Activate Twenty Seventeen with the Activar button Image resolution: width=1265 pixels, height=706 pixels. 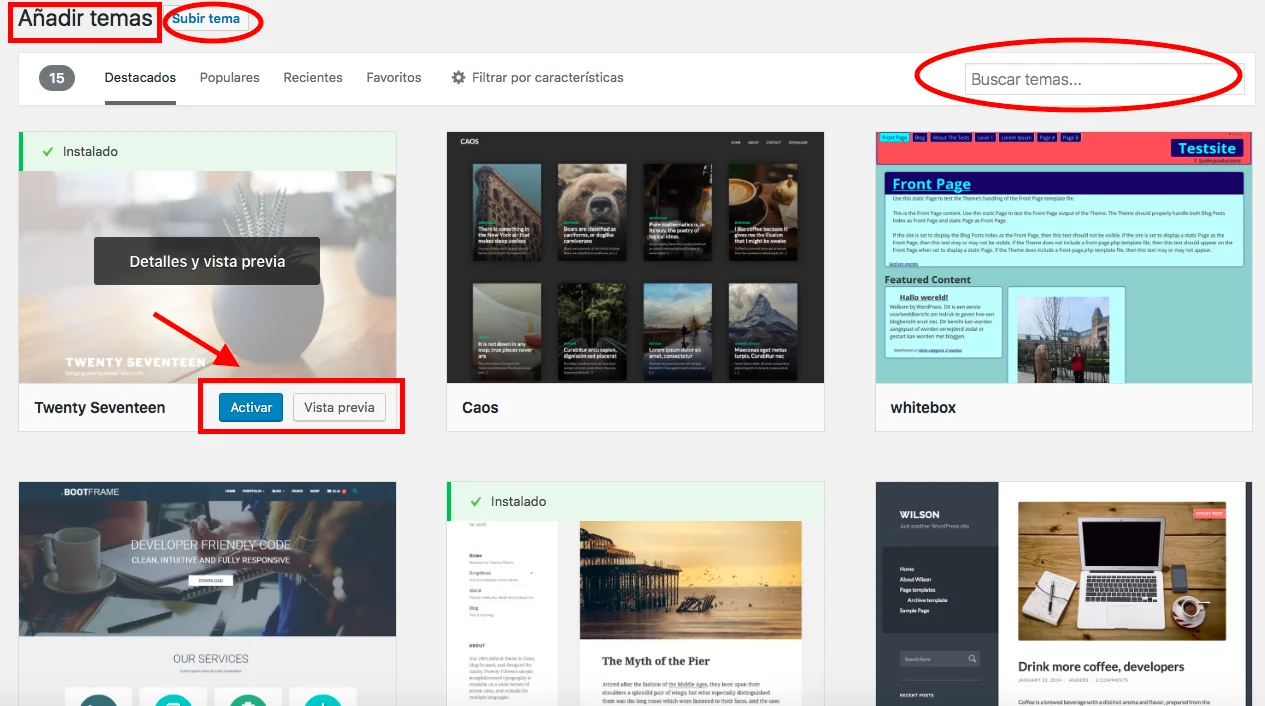click(251, 408)
